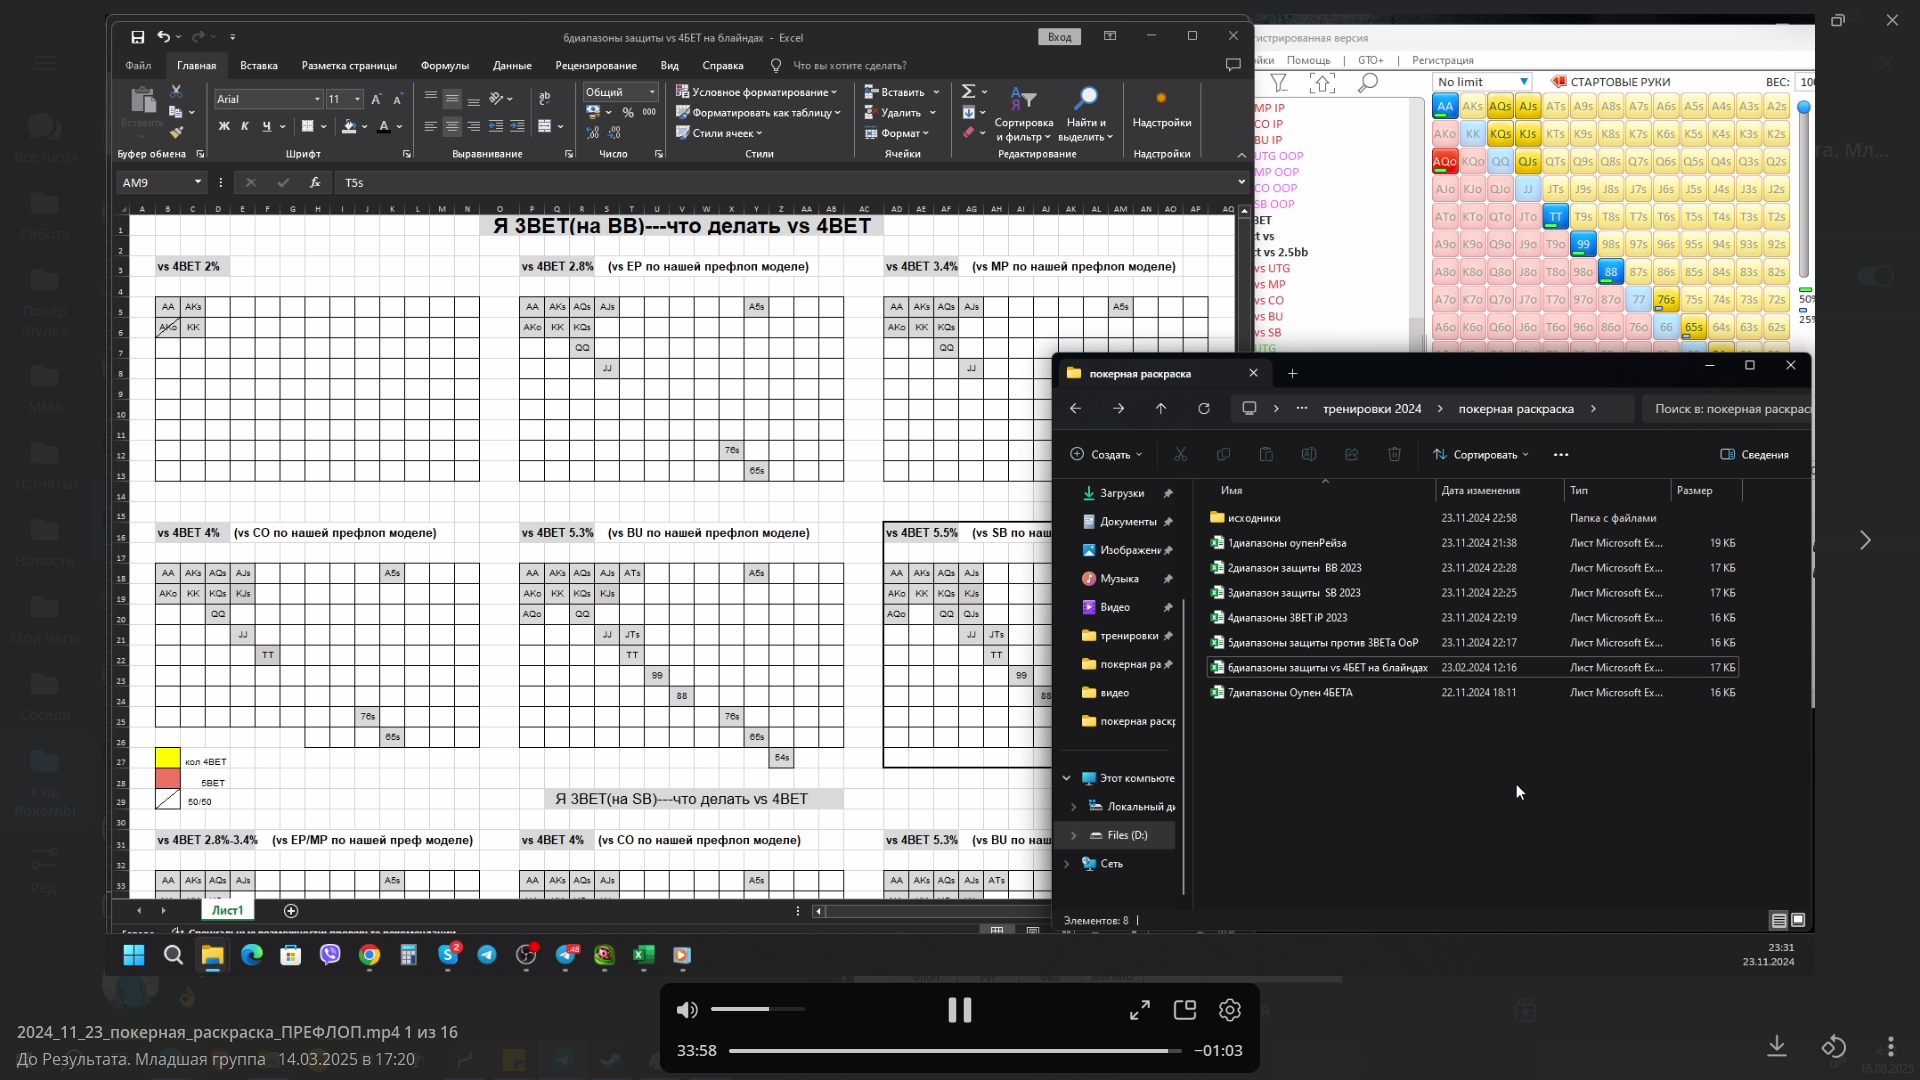
Task: Go back in File Explorer
Action: (1075, 408)
